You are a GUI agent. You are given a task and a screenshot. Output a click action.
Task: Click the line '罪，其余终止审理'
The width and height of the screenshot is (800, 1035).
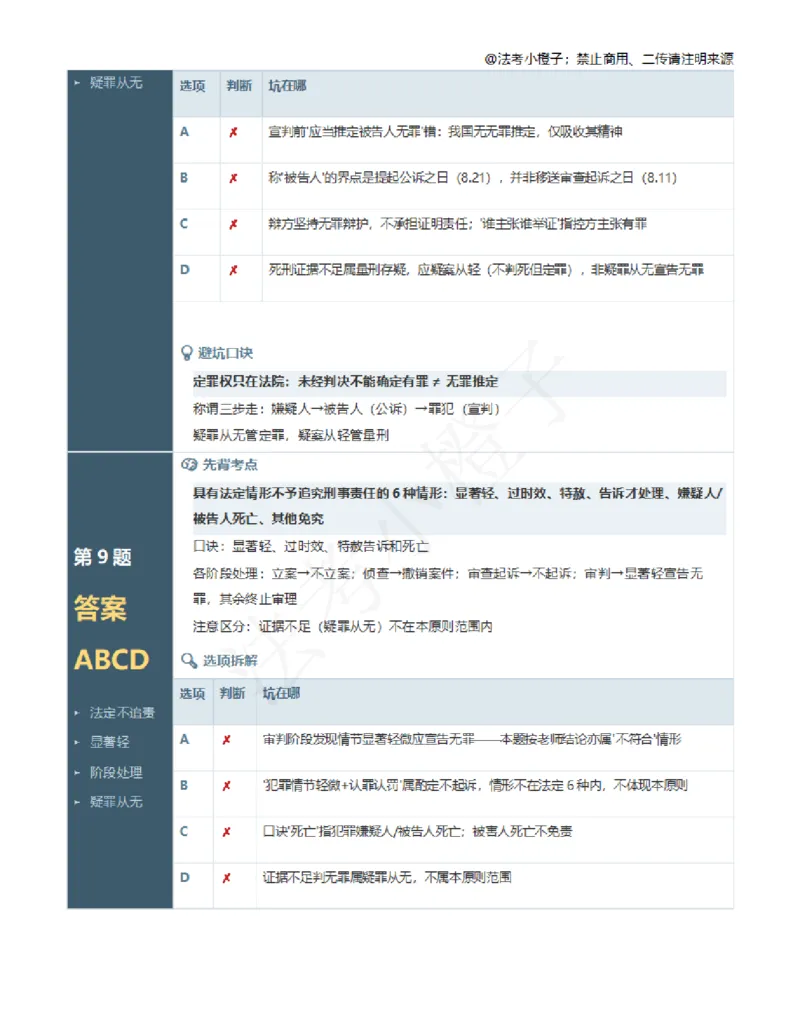click(x=245, y=599)
